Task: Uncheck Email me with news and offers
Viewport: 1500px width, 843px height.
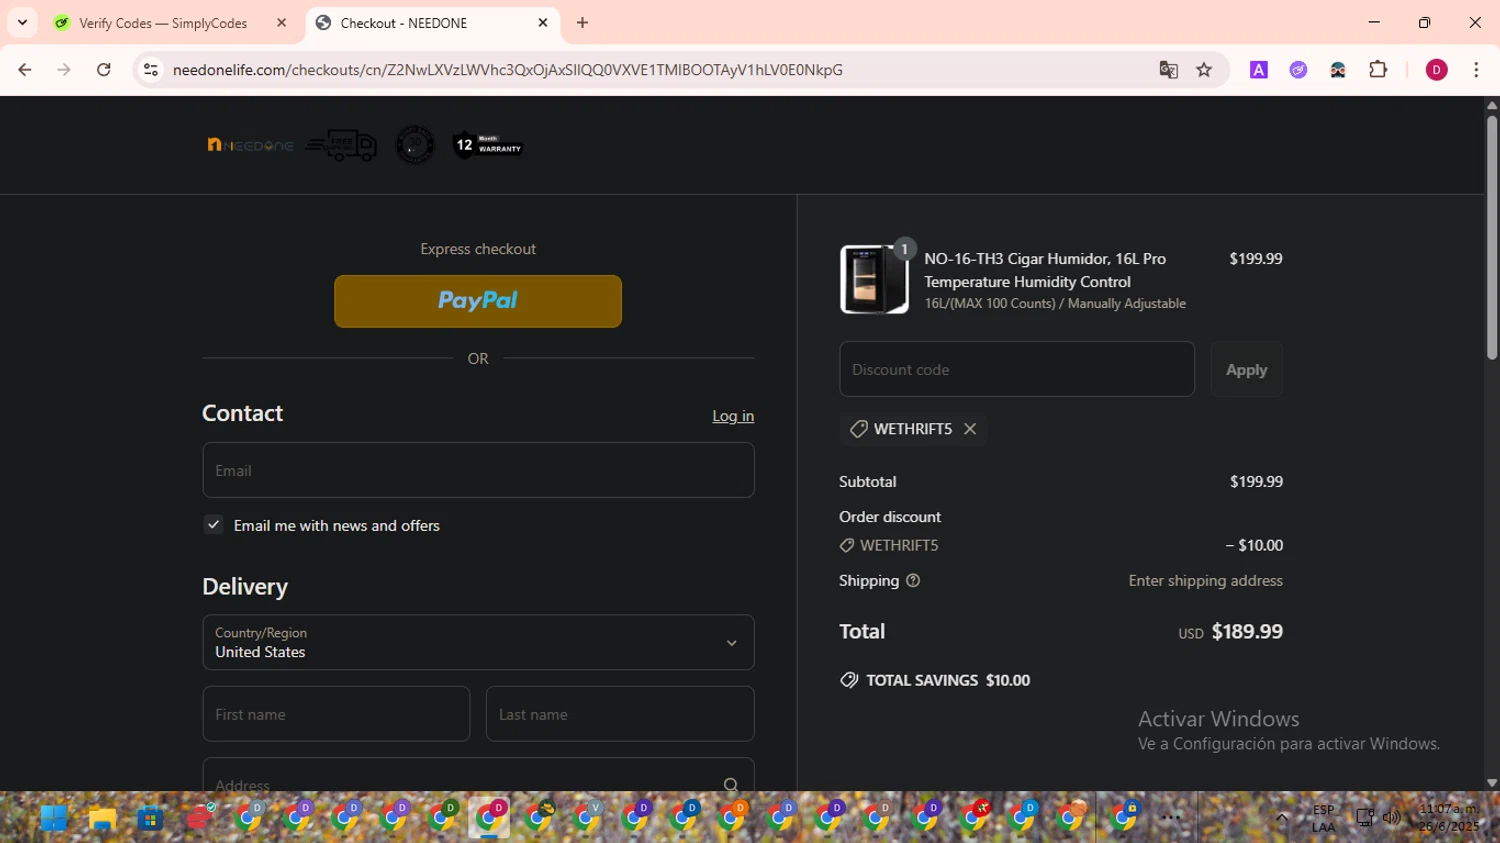Action: (x=214, y=525)
